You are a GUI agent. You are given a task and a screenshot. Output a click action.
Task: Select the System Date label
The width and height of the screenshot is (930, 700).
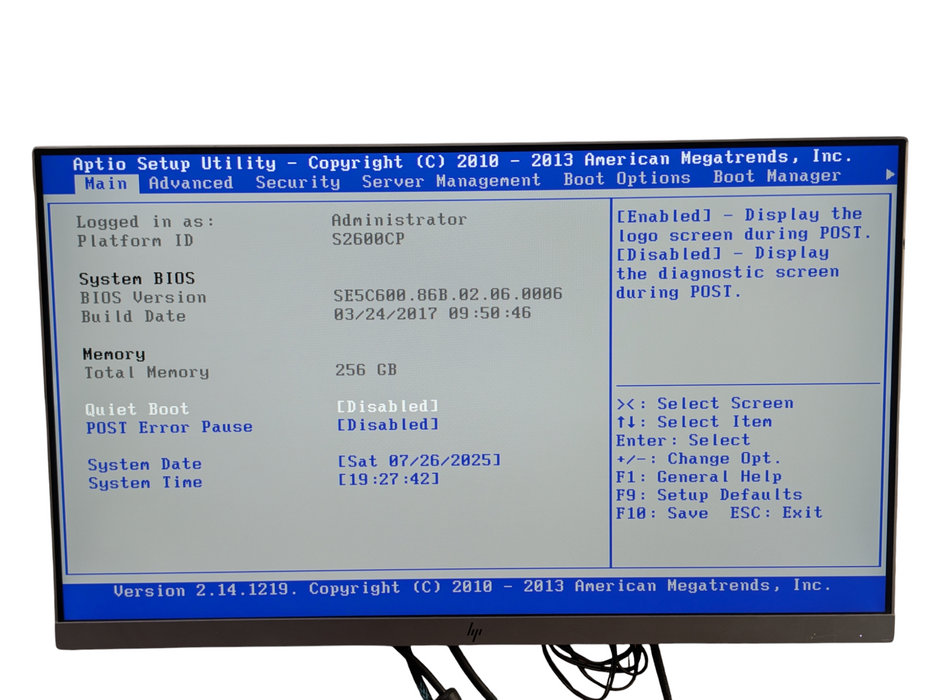point(144,465)
